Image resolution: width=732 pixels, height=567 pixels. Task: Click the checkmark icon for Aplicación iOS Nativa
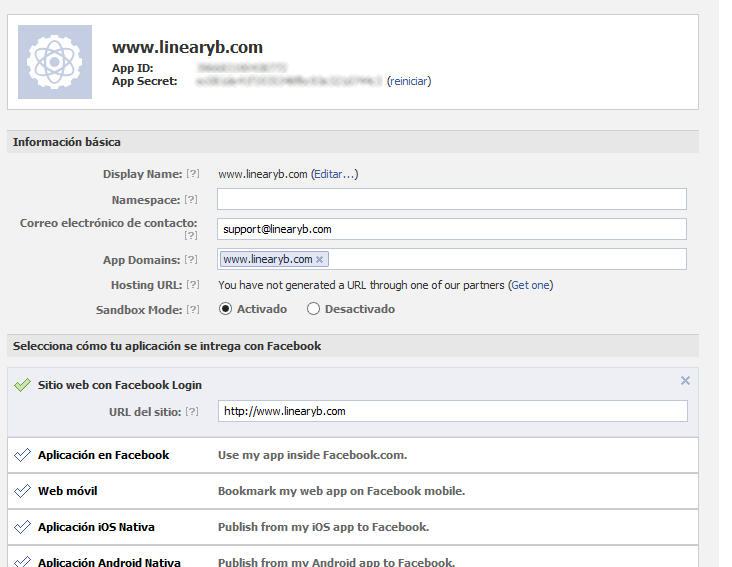(x=22, y=526)
